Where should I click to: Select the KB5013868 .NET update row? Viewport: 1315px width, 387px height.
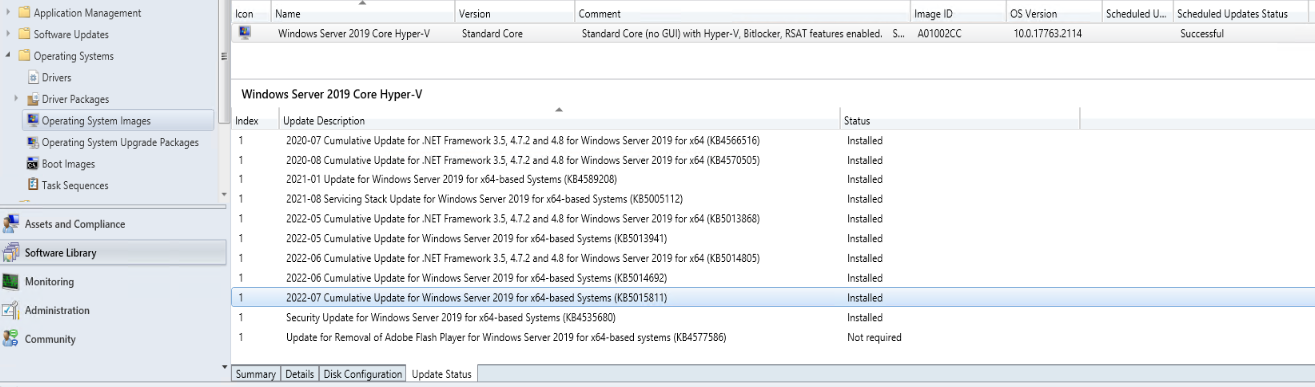coord(772,219)
